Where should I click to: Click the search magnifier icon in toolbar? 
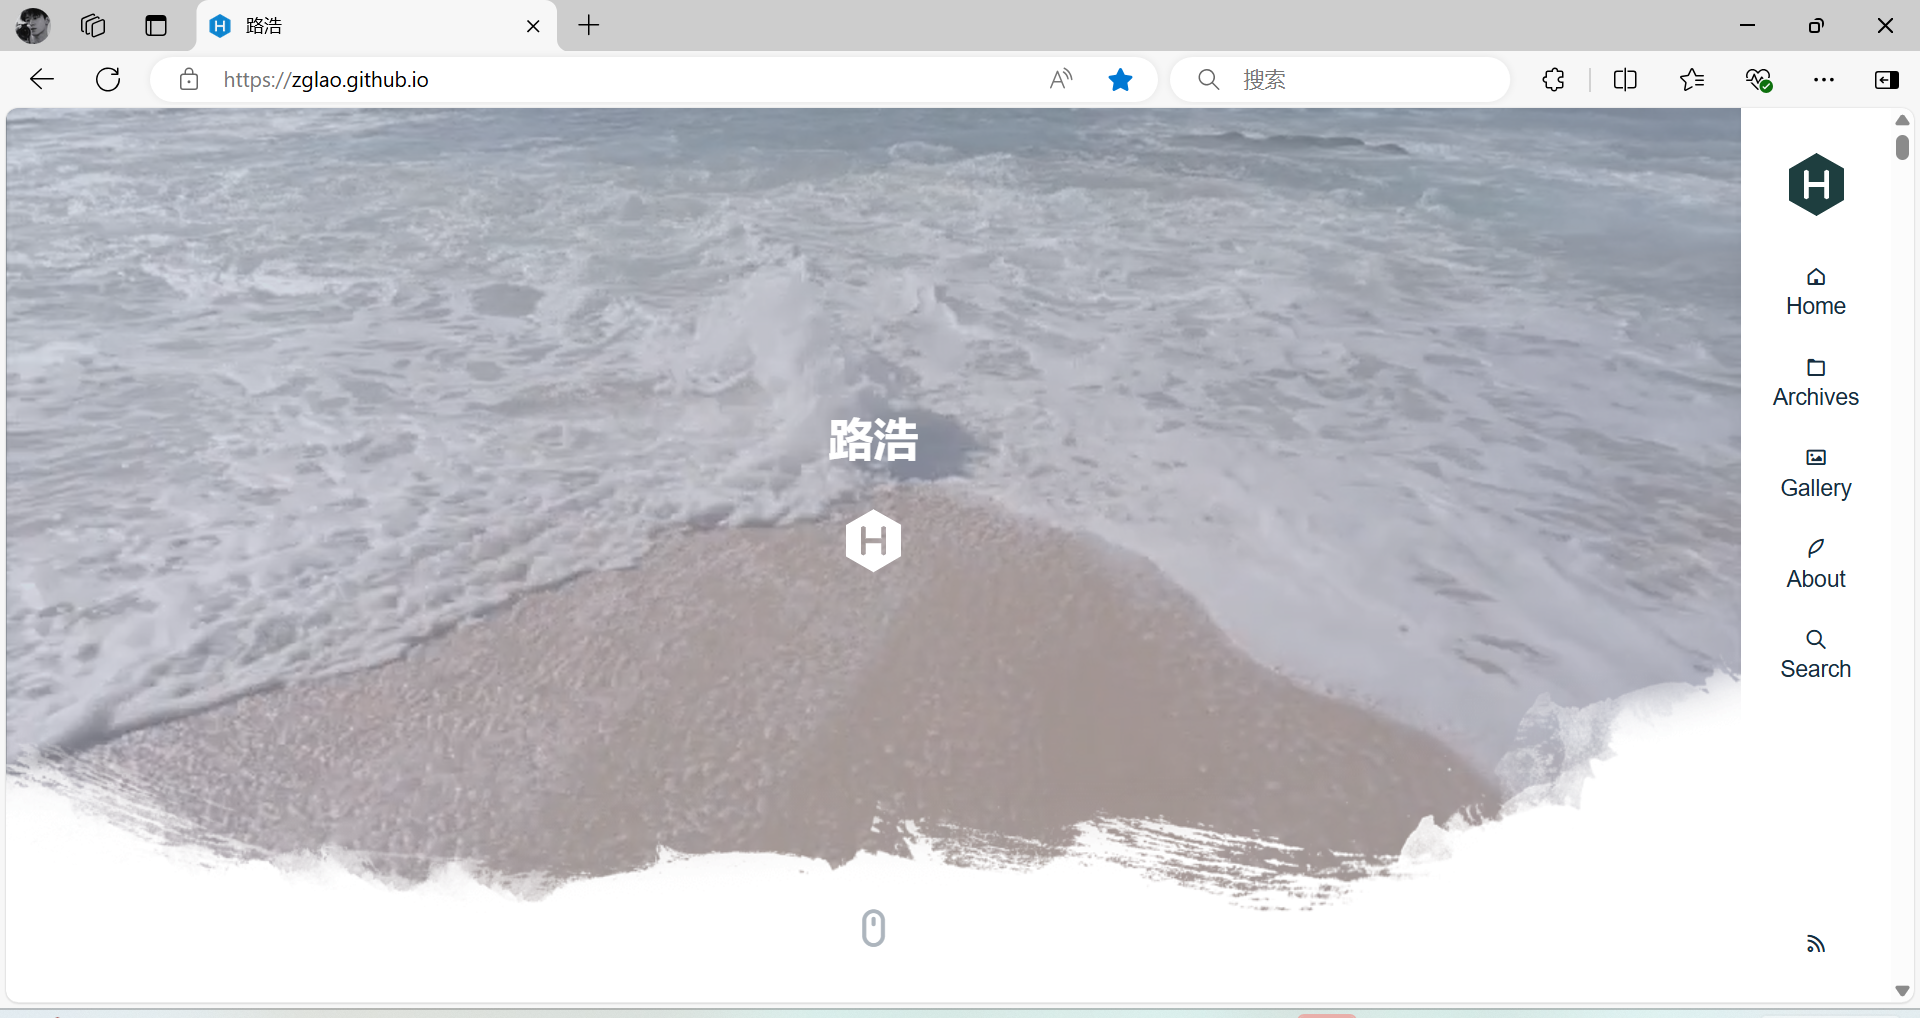pos(1209,80)
